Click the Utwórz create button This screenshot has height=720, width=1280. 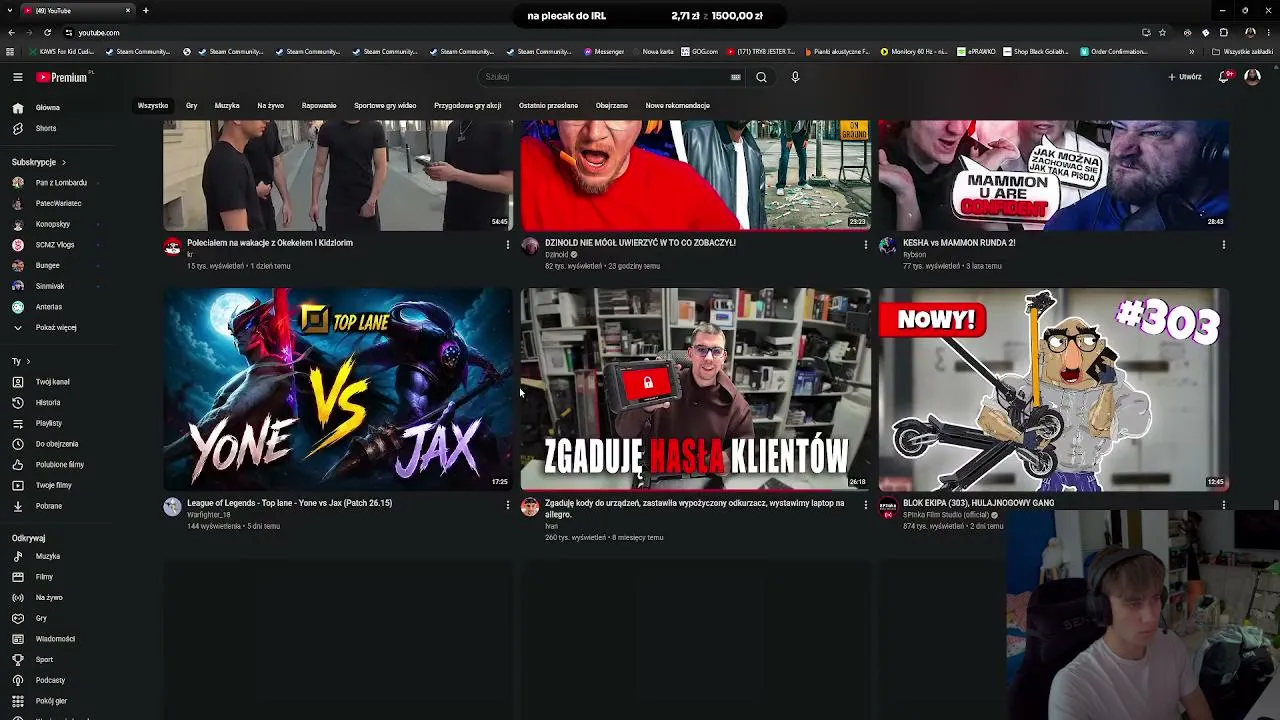(1185, 77)
